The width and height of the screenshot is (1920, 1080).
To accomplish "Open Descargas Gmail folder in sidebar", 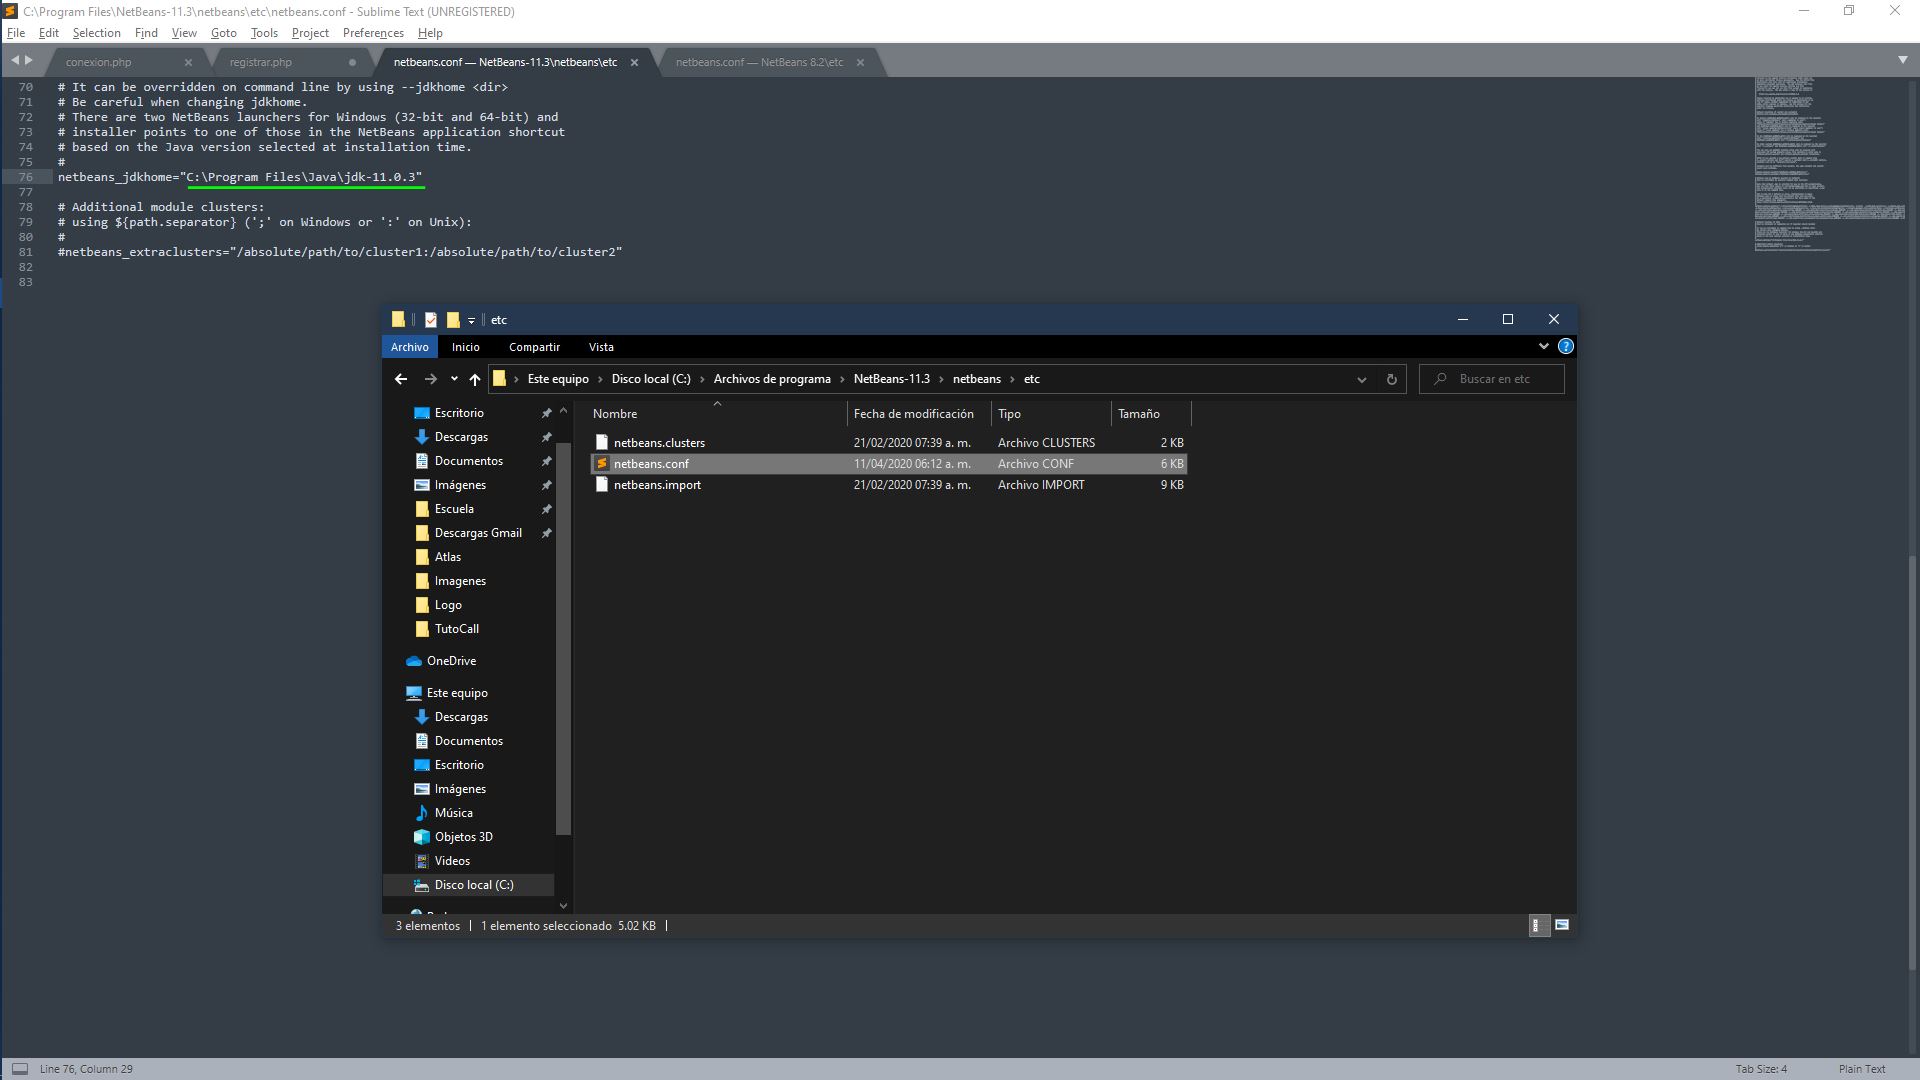I will click(478, 533).
